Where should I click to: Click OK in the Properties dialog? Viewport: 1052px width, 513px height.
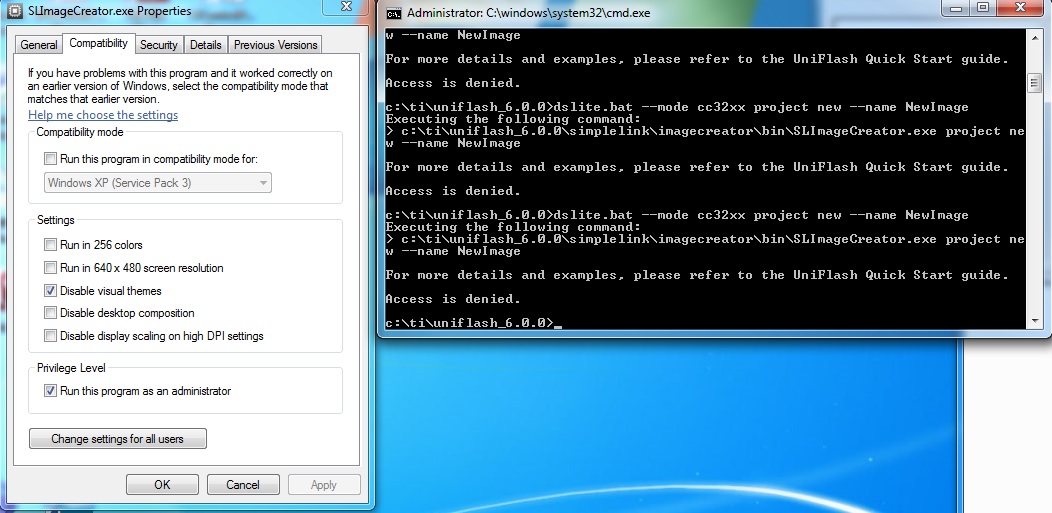coord(162,484)
